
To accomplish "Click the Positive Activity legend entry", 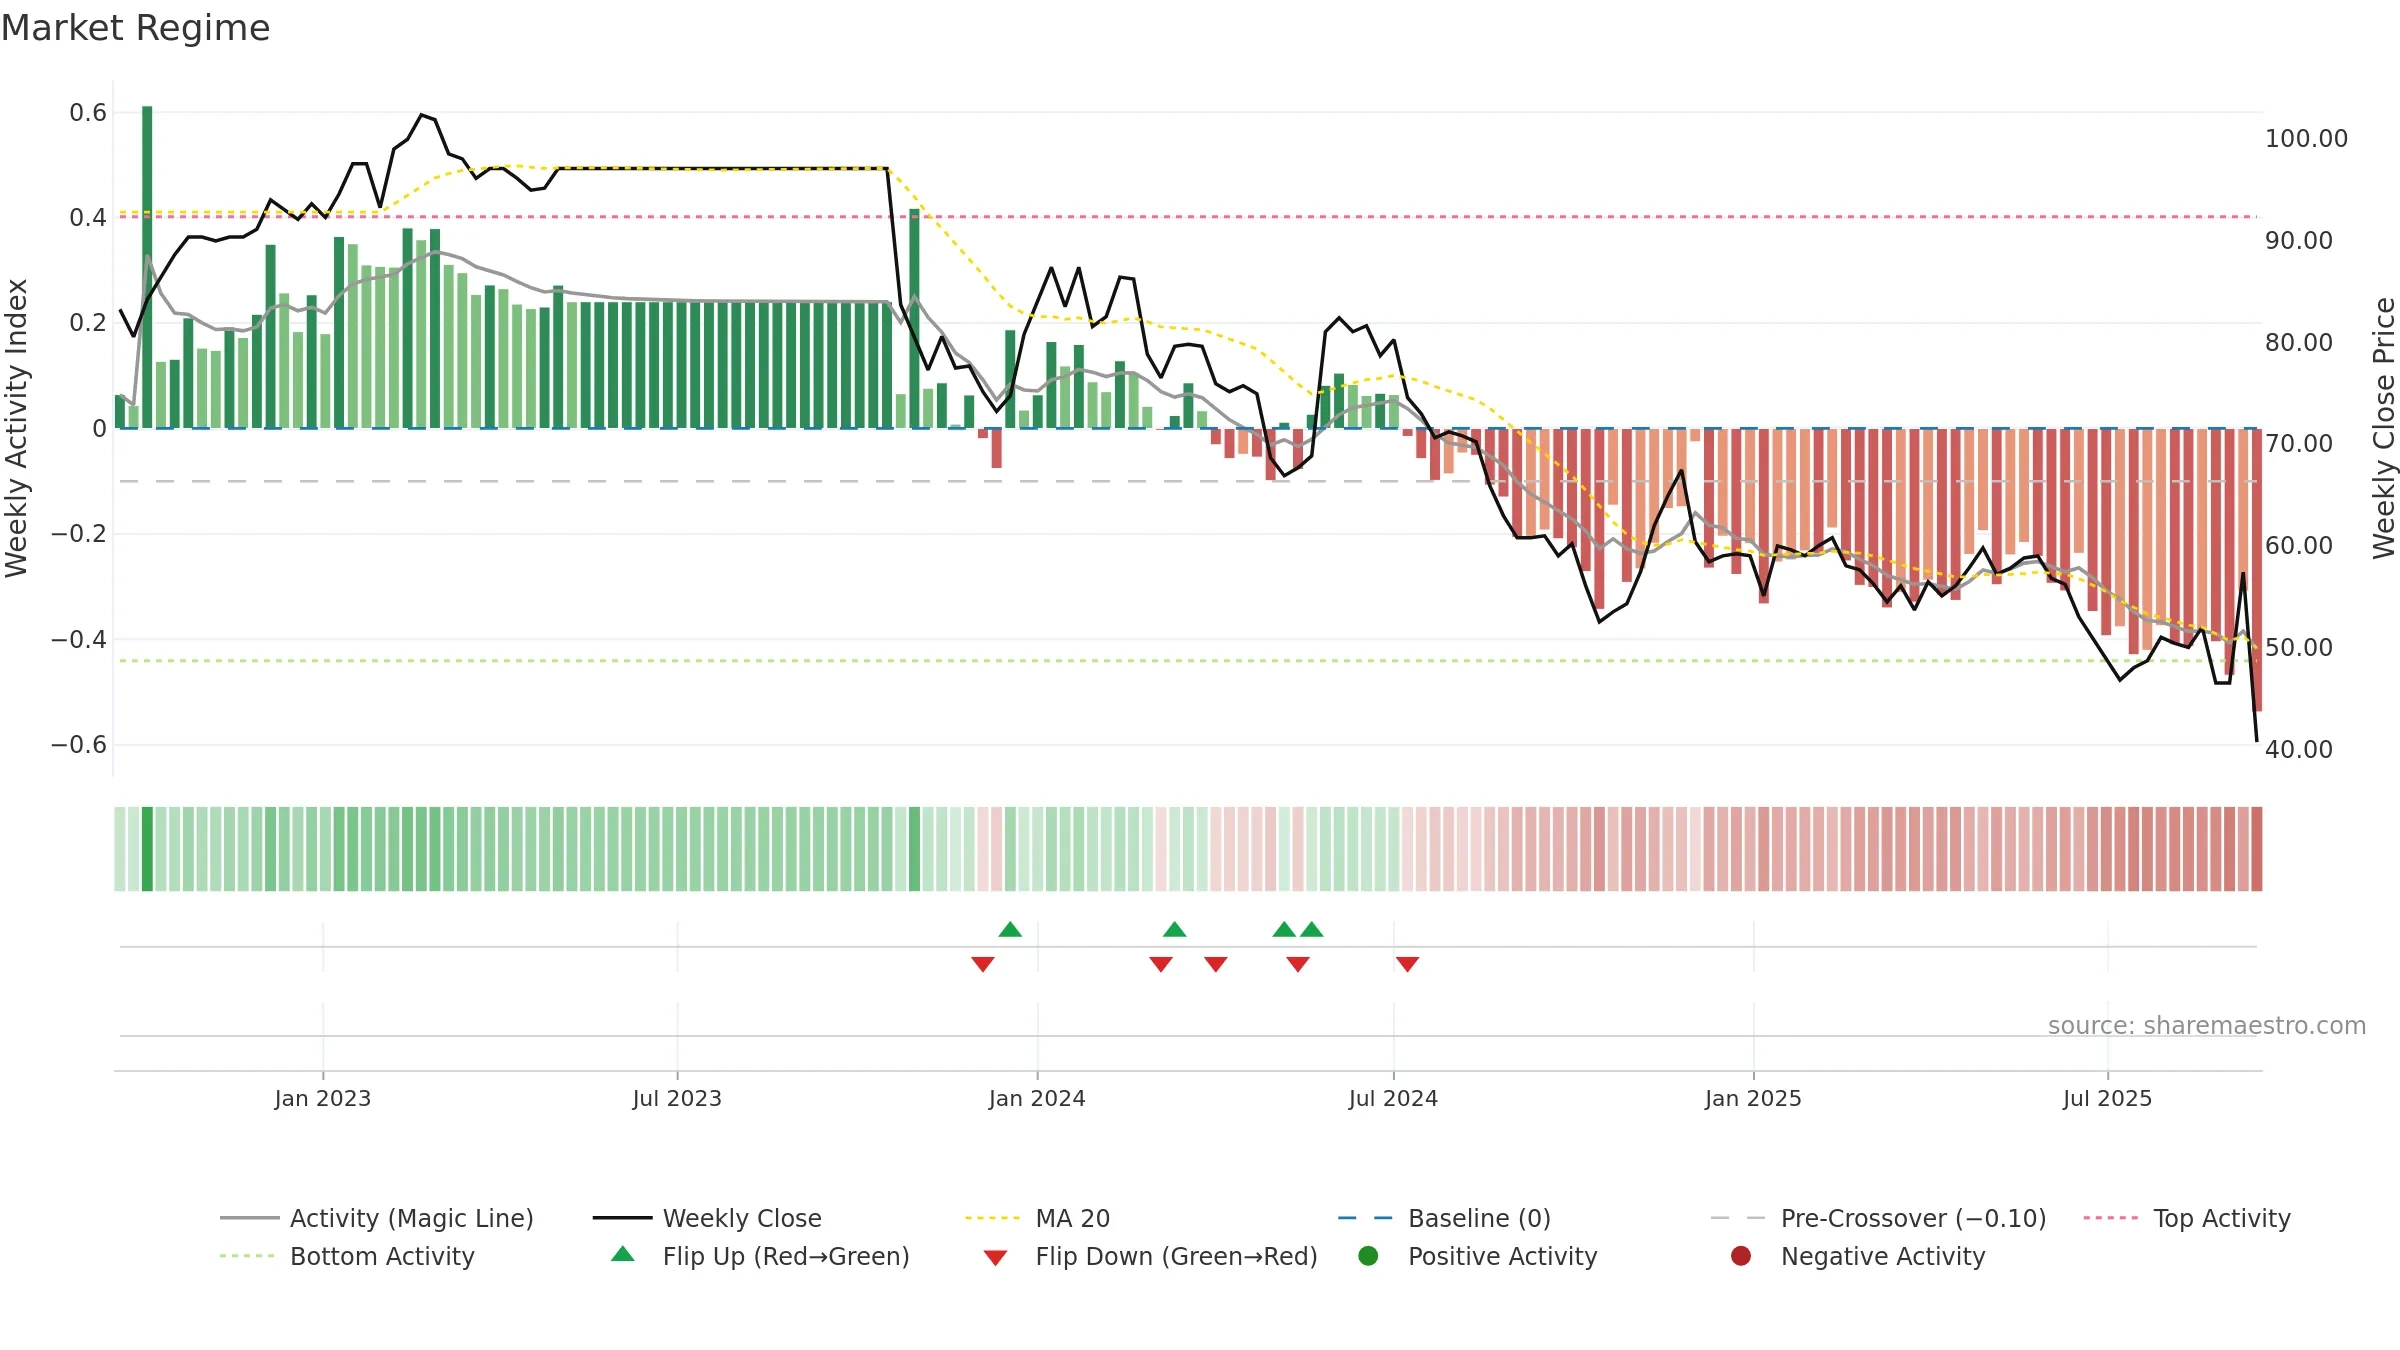I will [1478, 1256].
